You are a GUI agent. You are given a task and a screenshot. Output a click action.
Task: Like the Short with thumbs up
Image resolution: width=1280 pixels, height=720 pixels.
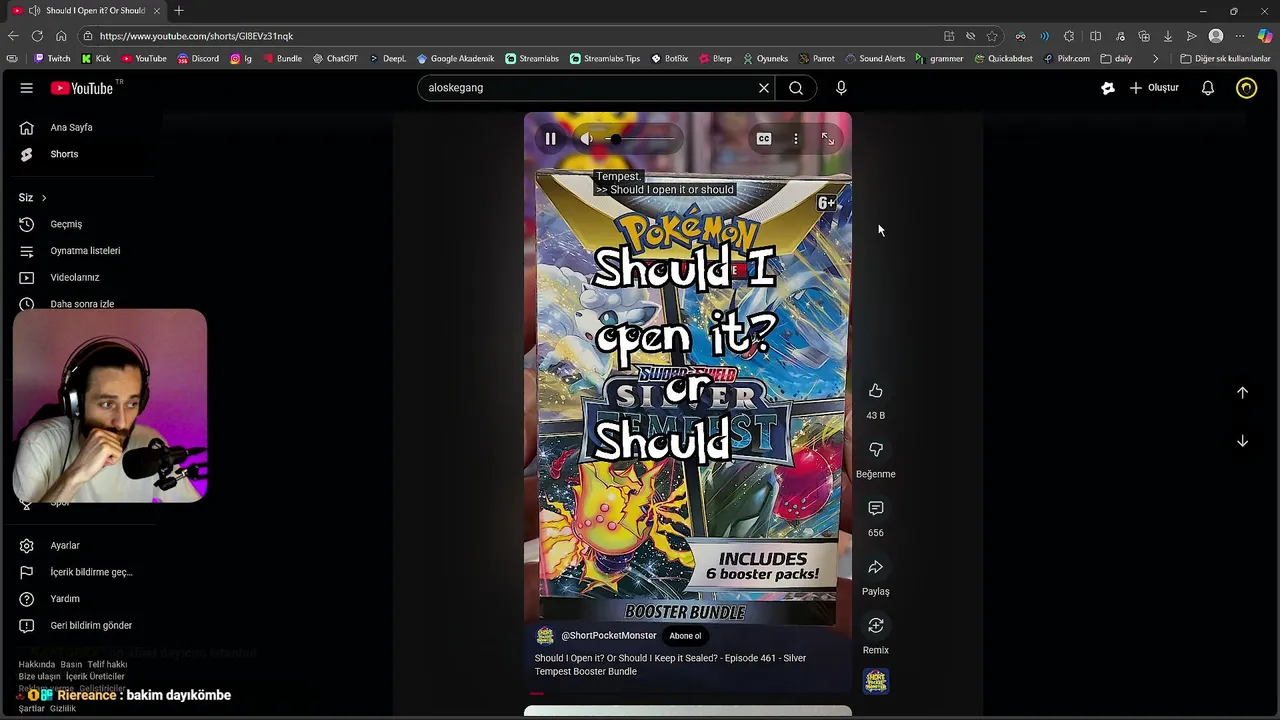(876, 391)
